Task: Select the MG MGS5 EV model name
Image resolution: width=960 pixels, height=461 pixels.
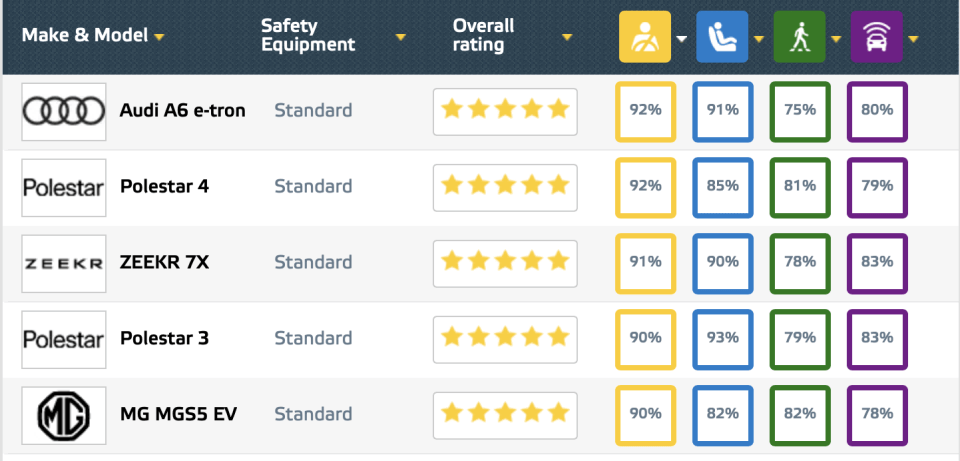Action: (178, 414)
